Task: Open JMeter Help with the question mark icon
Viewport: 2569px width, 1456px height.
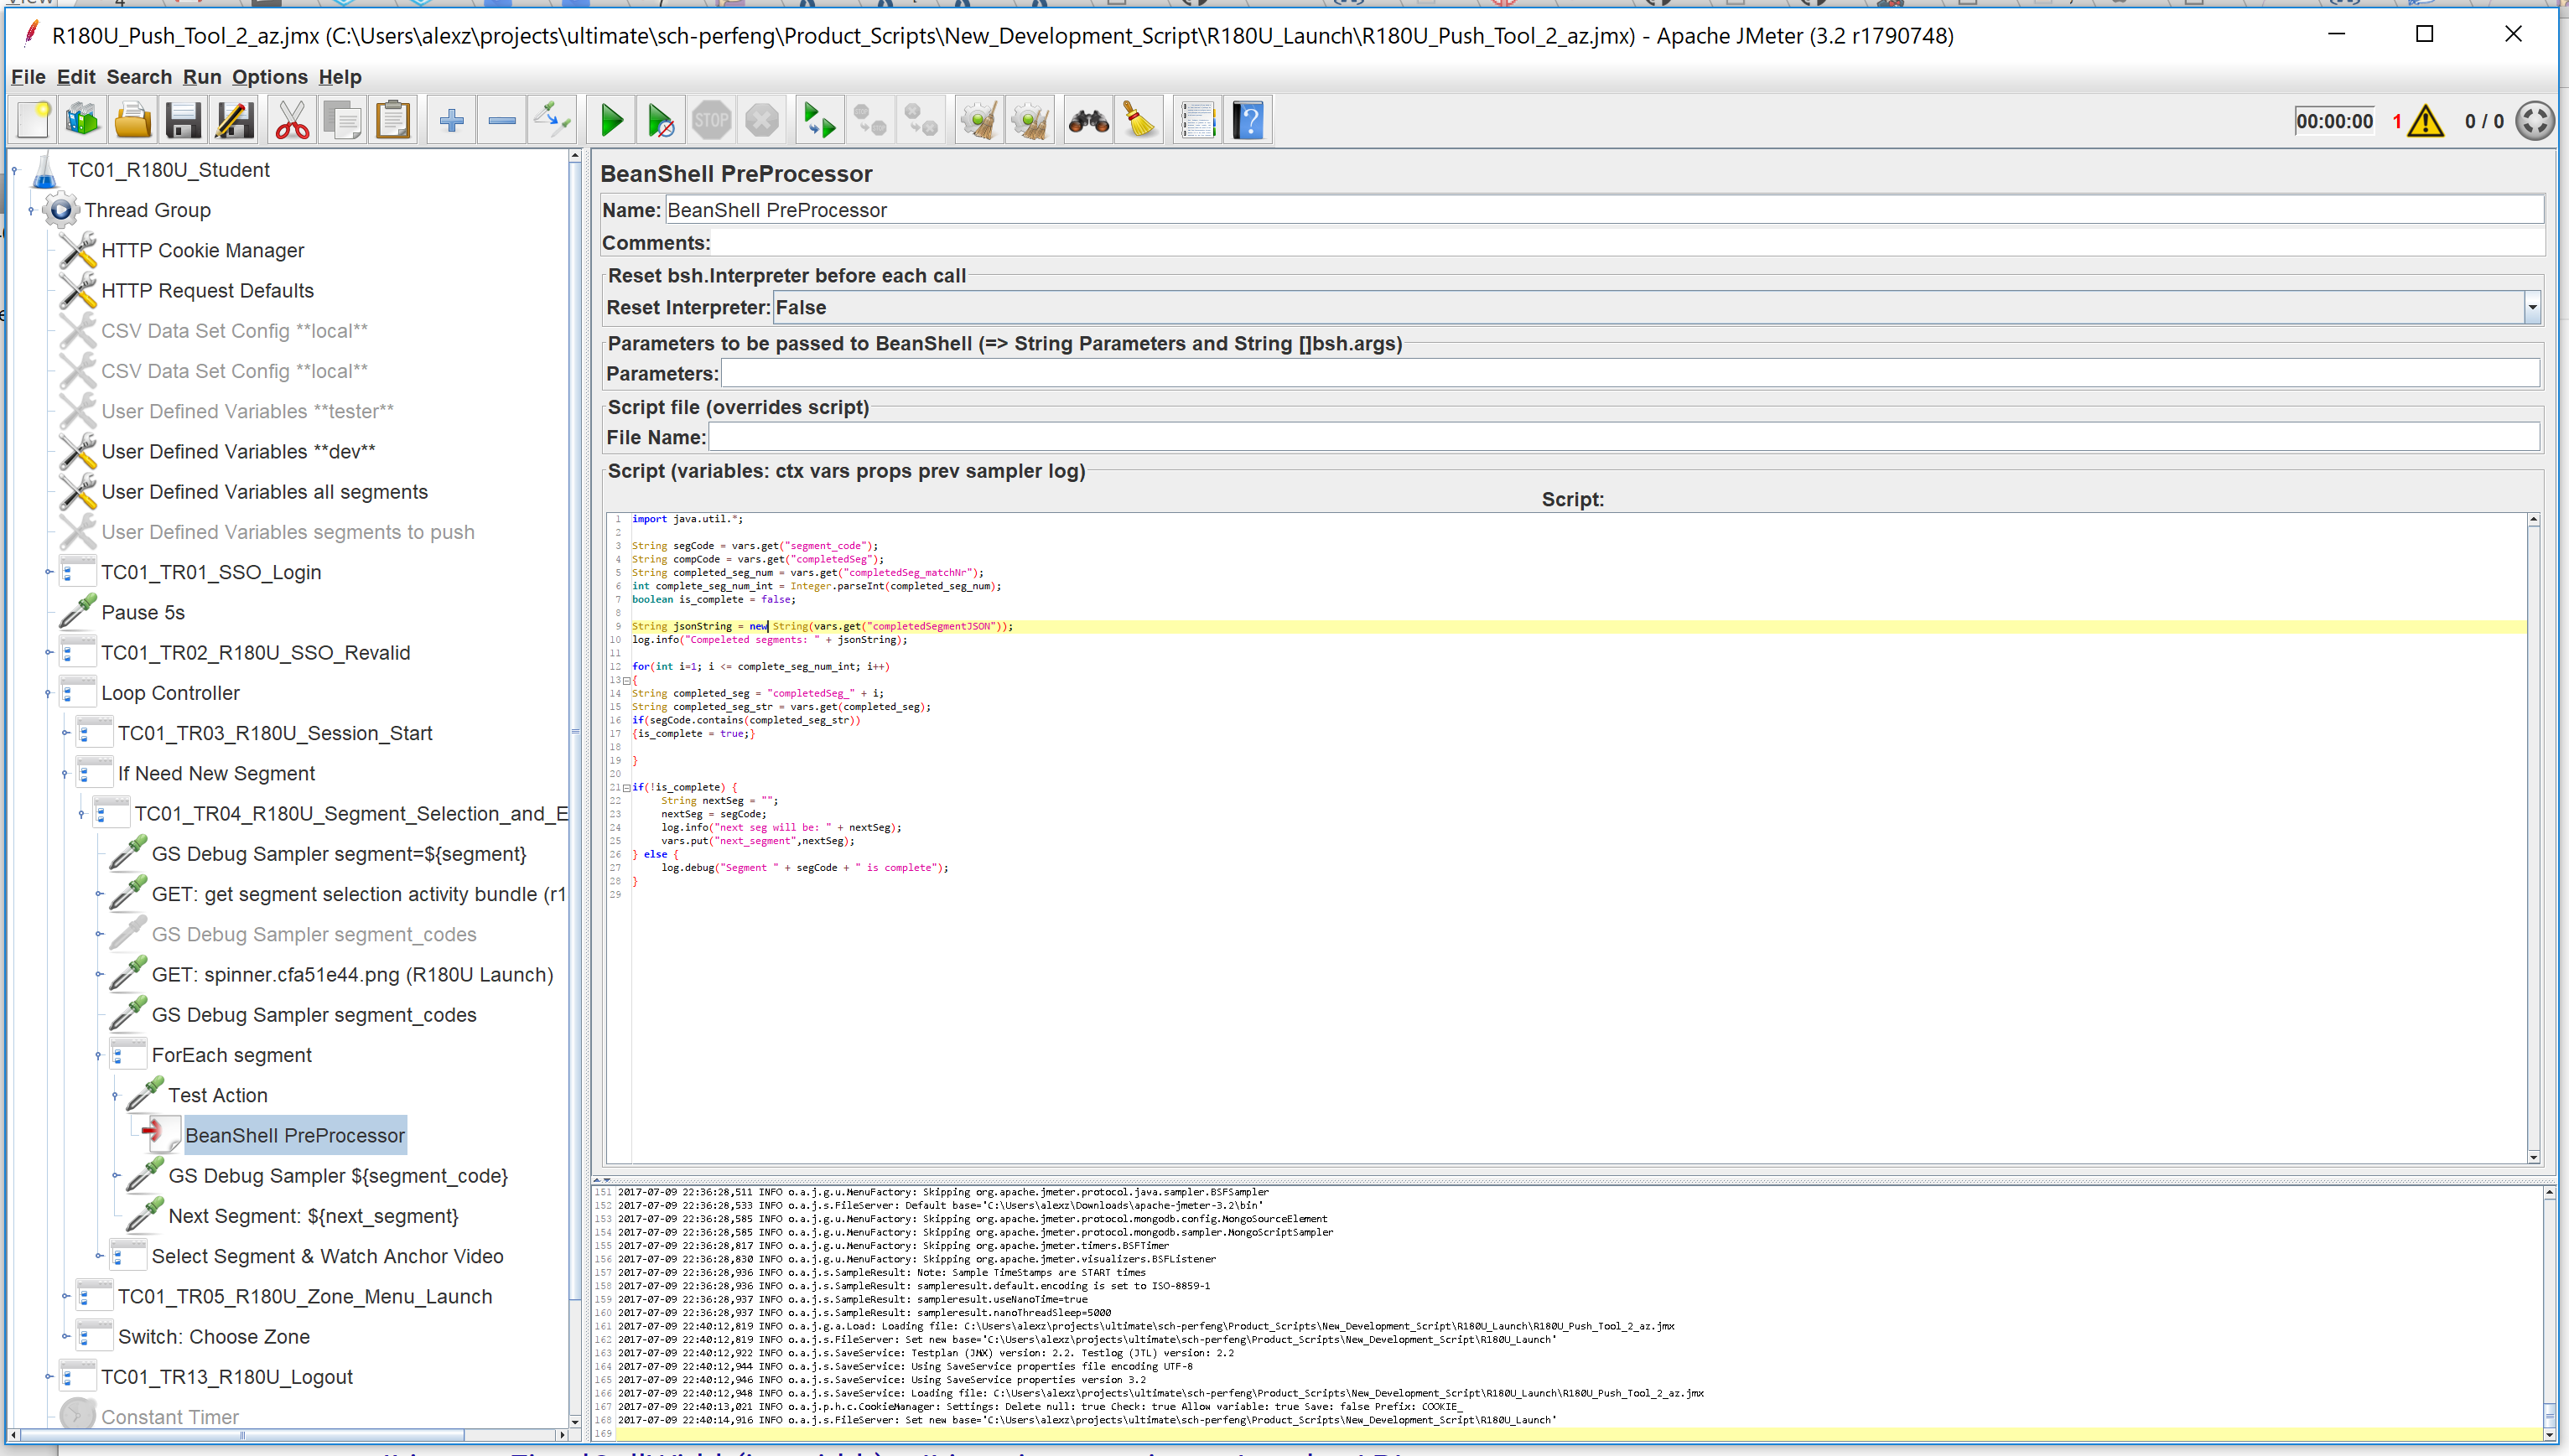Action: coord(1248,119)
